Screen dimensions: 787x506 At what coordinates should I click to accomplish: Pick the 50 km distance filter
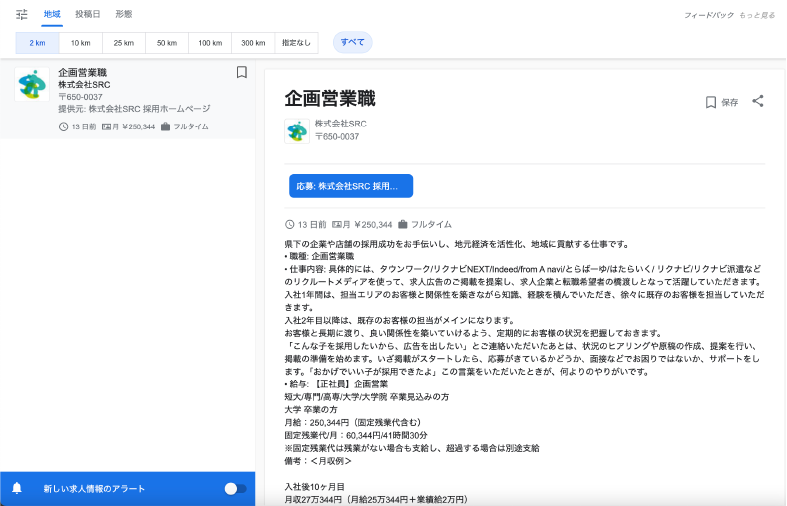tap(167, 43)
